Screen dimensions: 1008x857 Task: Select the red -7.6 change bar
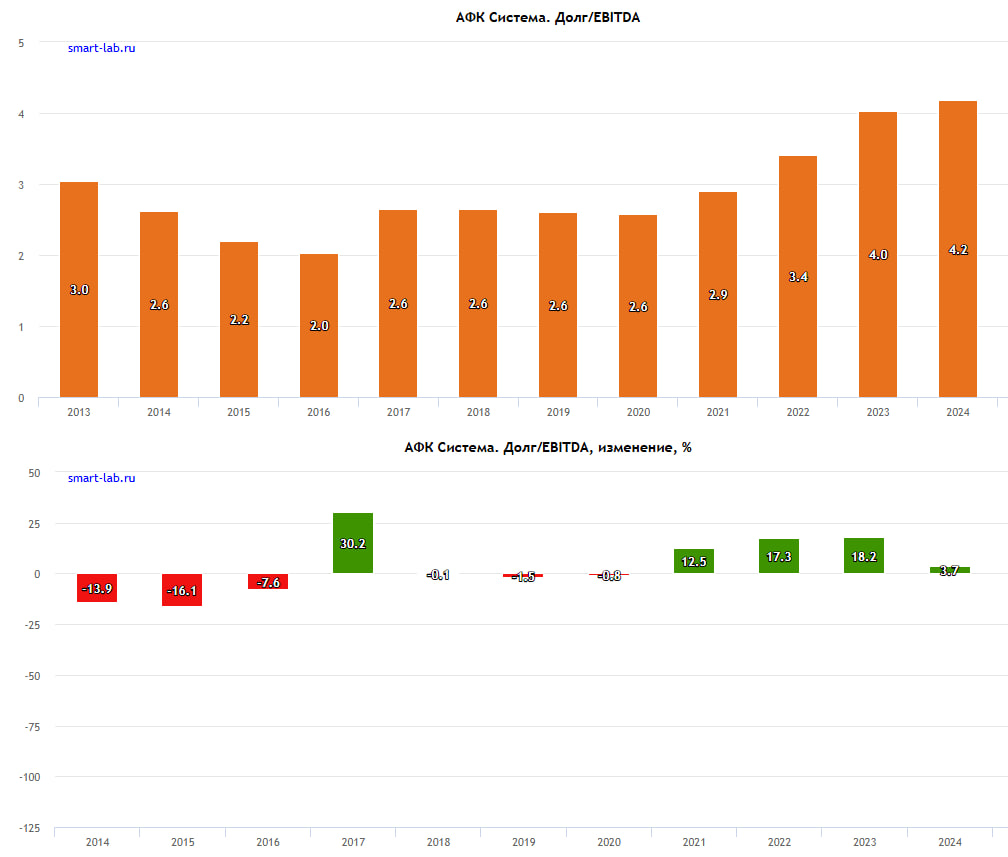tap(268, 581)
